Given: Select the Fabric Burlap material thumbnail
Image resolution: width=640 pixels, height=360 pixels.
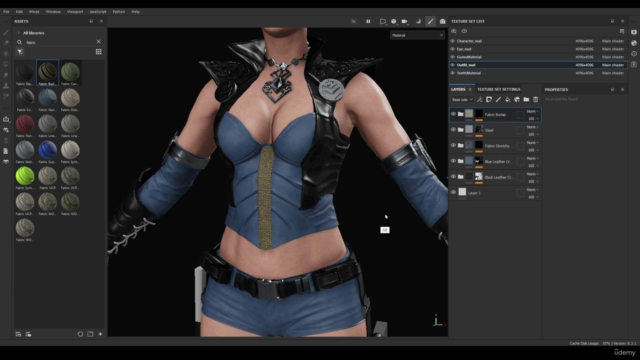Looking at the screenshot, I should (47, 72).
